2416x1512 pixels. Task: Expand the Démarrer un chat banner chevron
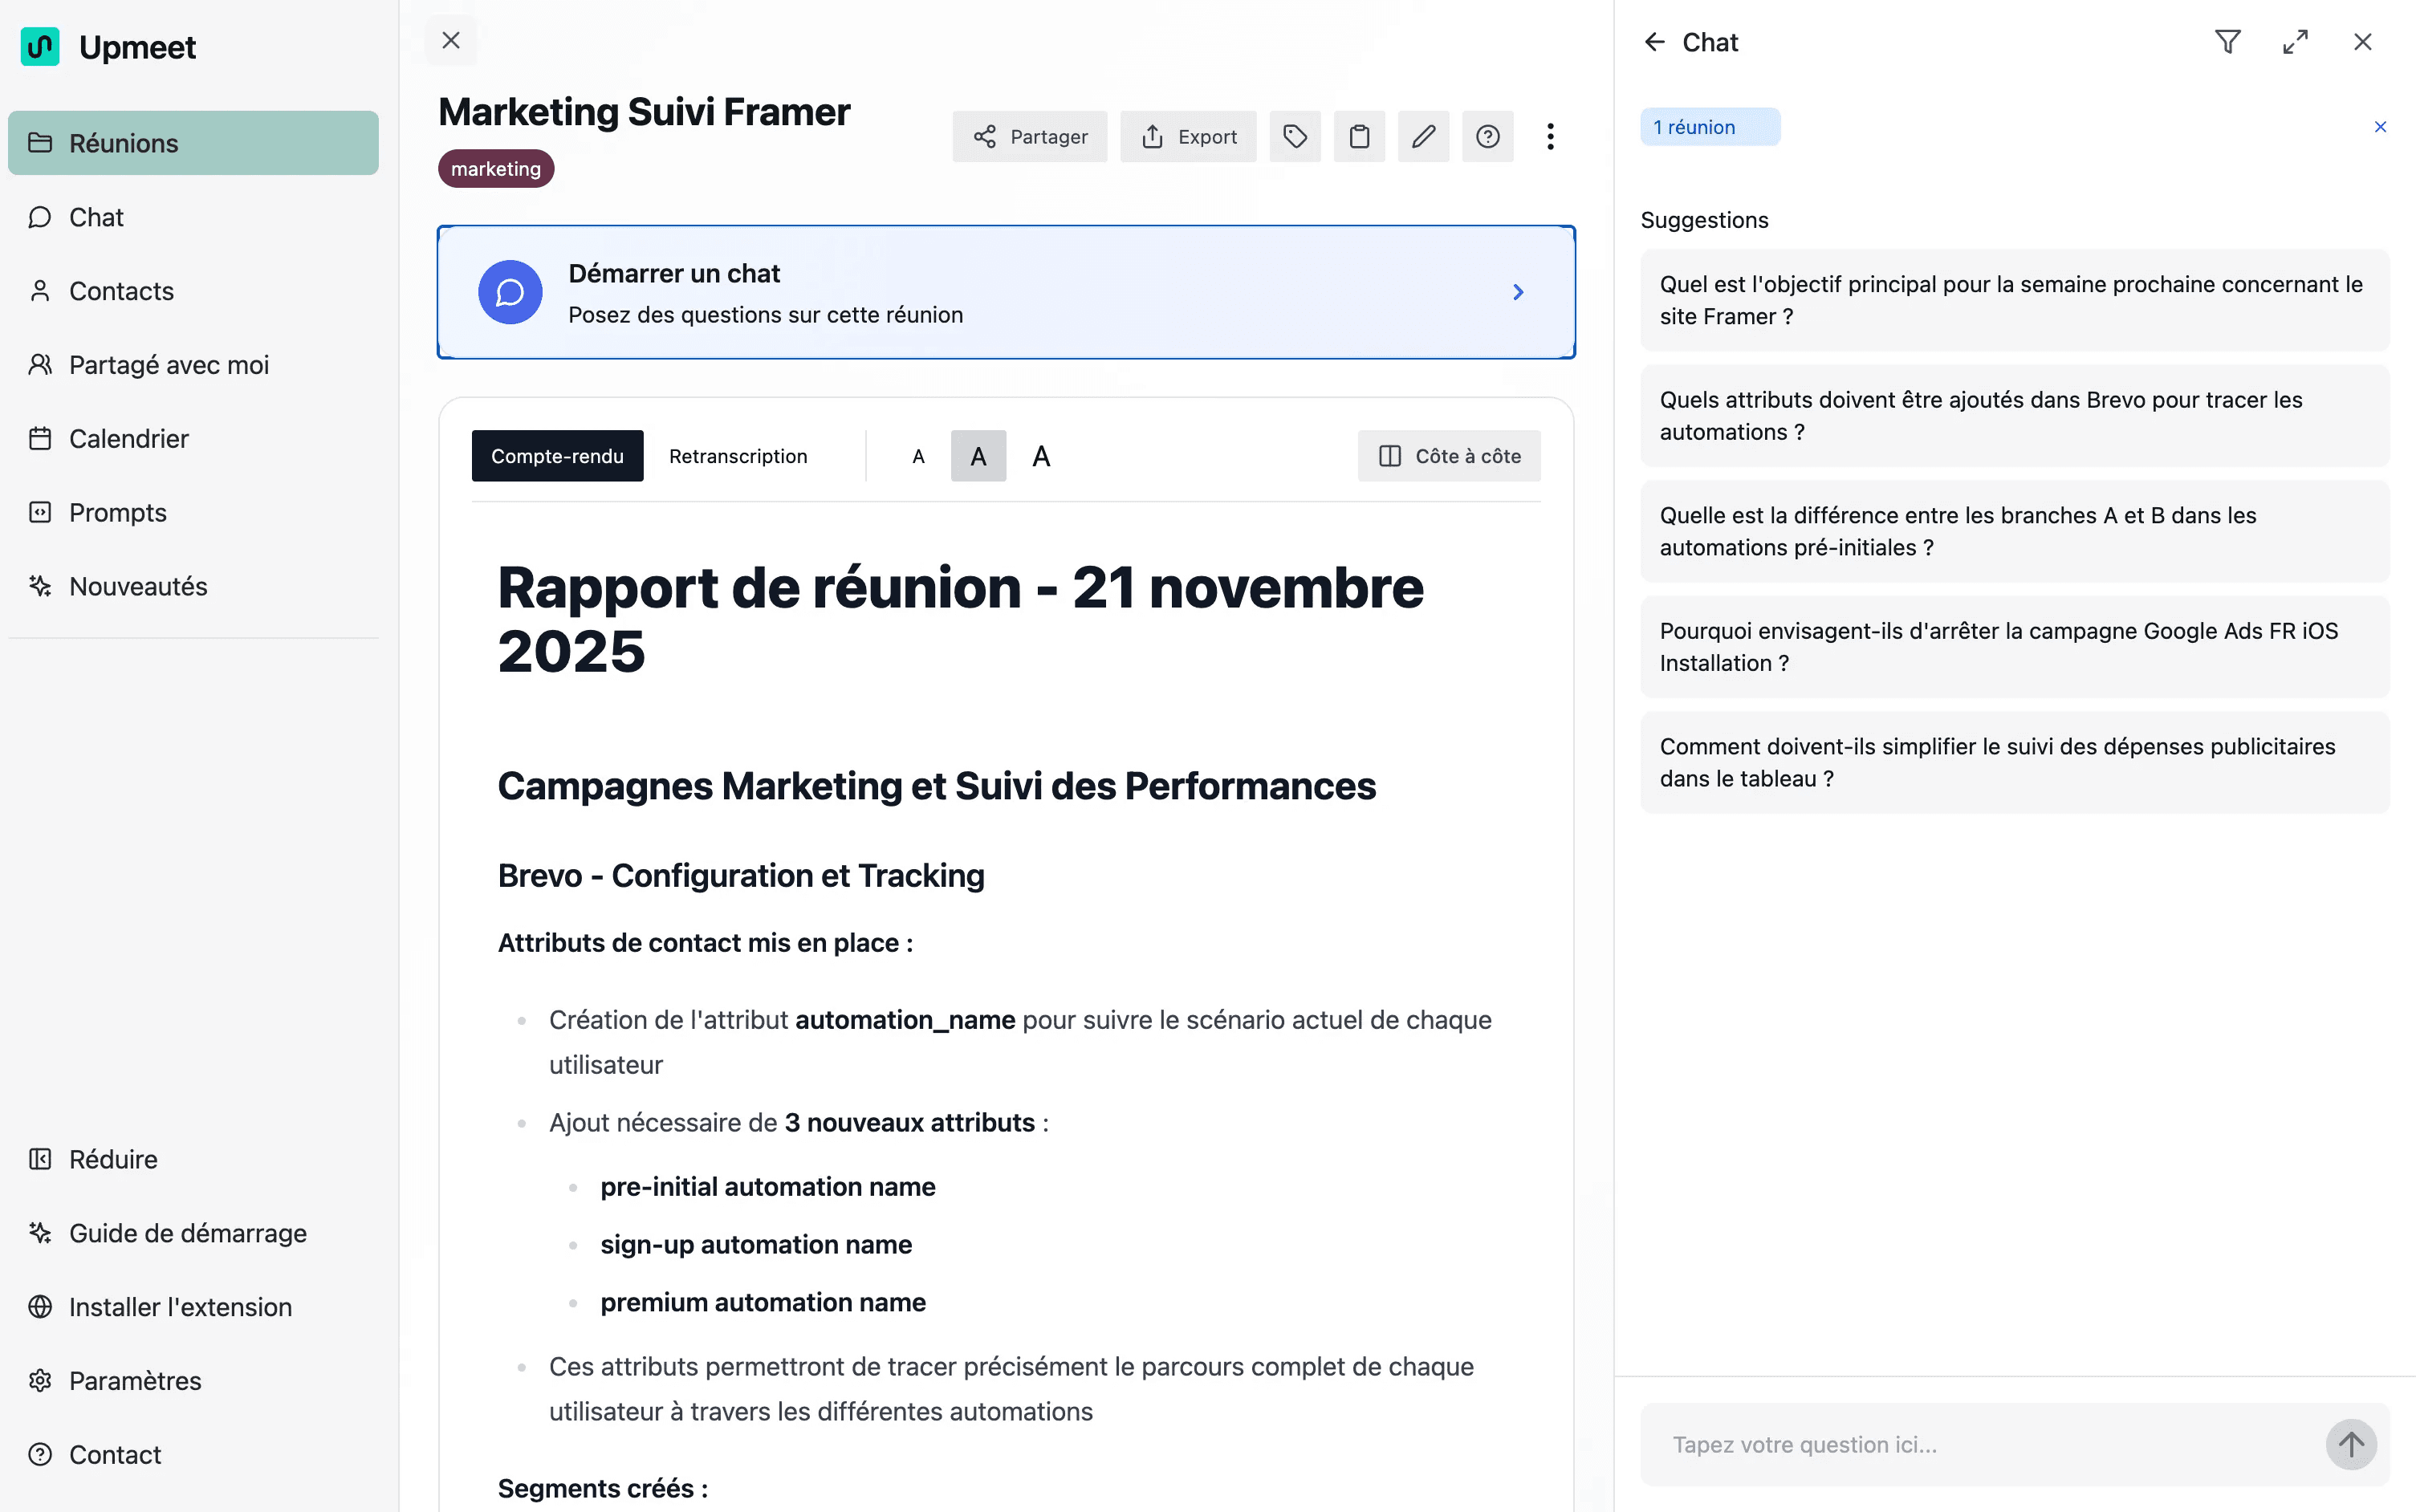tap(1518, 292)
